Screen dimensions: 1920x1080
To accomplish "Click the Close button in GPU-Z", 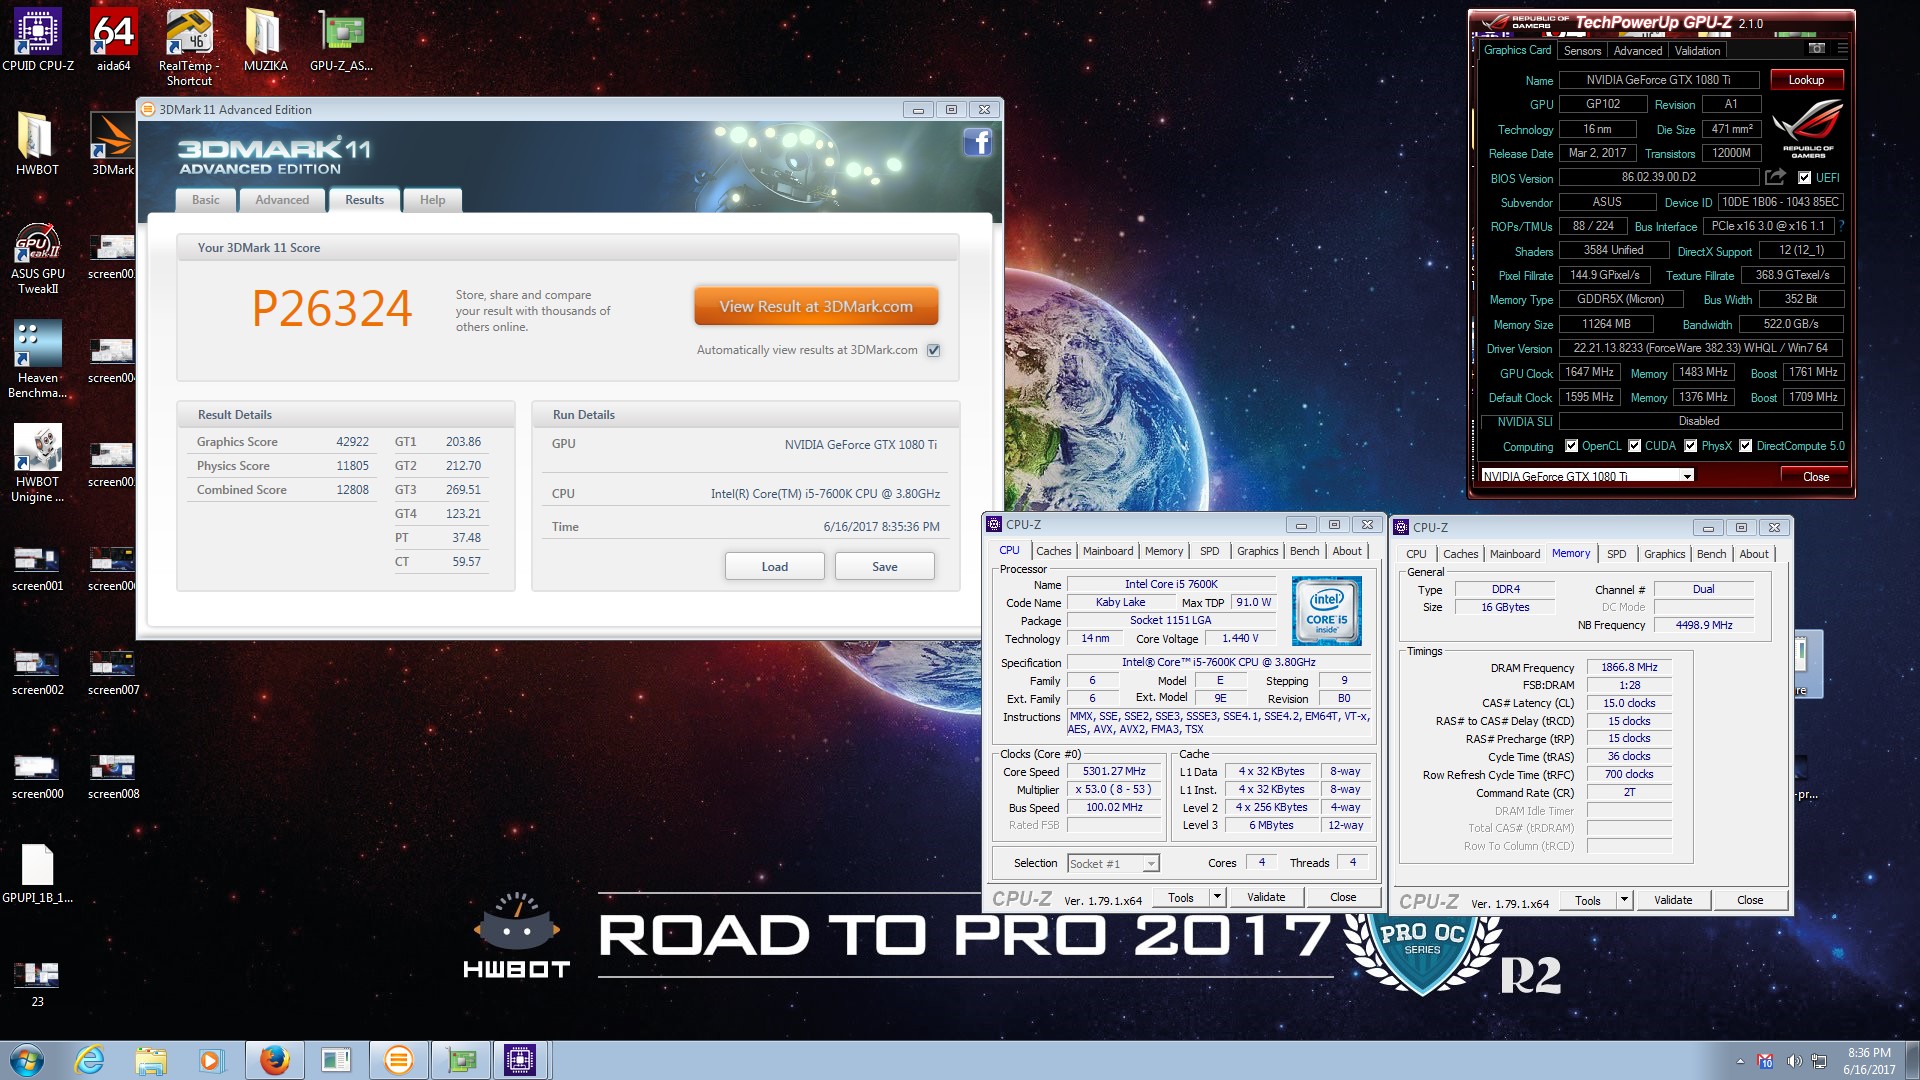I will tap(1816, 476).
